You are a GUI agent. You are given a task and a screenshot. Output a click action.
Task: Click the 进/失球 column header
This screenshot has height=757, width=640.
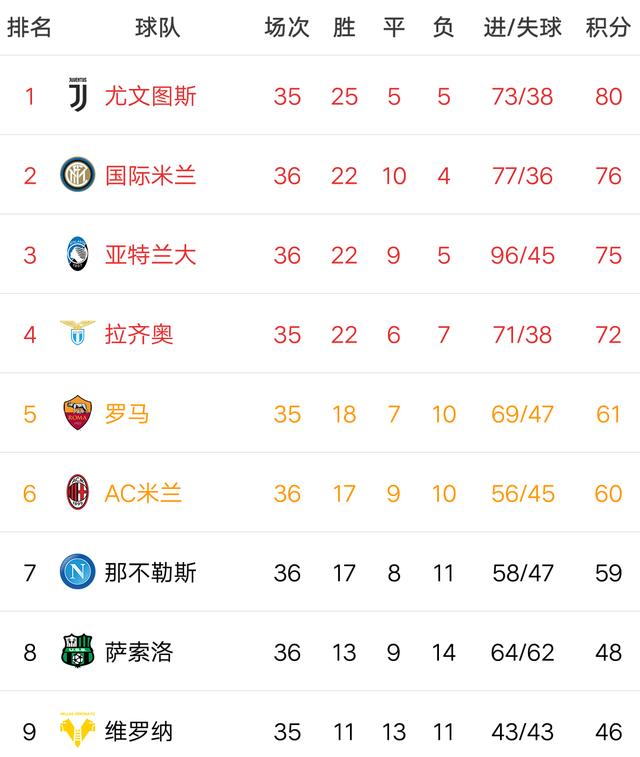(x=522, y=27)
